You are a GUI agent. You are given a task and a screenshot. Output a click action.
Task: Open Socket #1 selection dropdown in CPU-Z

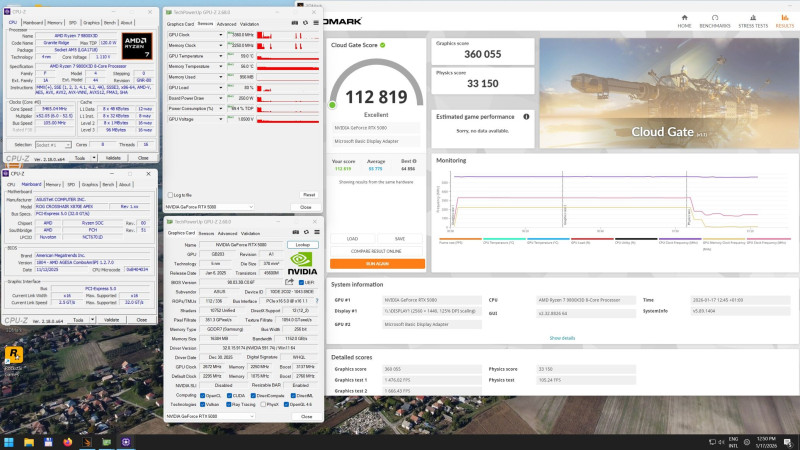coord(53,145)
